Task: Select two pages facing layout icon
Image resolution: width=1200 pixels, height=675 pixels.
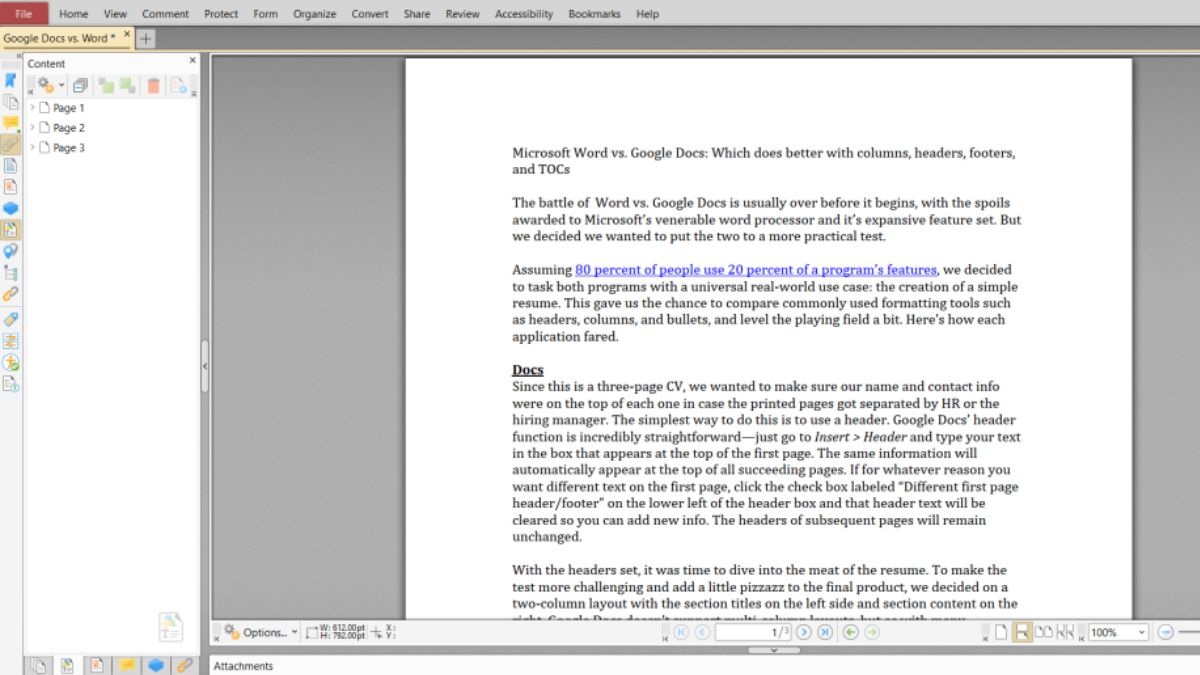Action: pyautogui.click(x=1043, y=632)
